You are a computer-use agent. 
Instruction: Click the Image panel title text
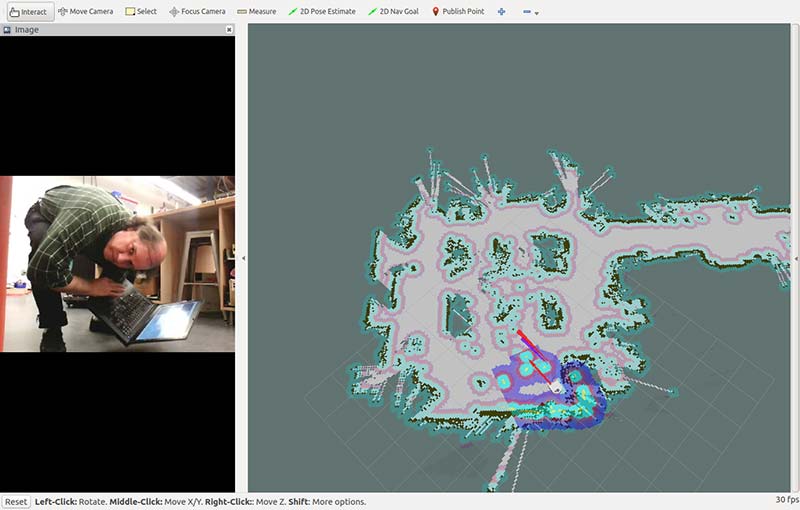[x=27, y=30]
